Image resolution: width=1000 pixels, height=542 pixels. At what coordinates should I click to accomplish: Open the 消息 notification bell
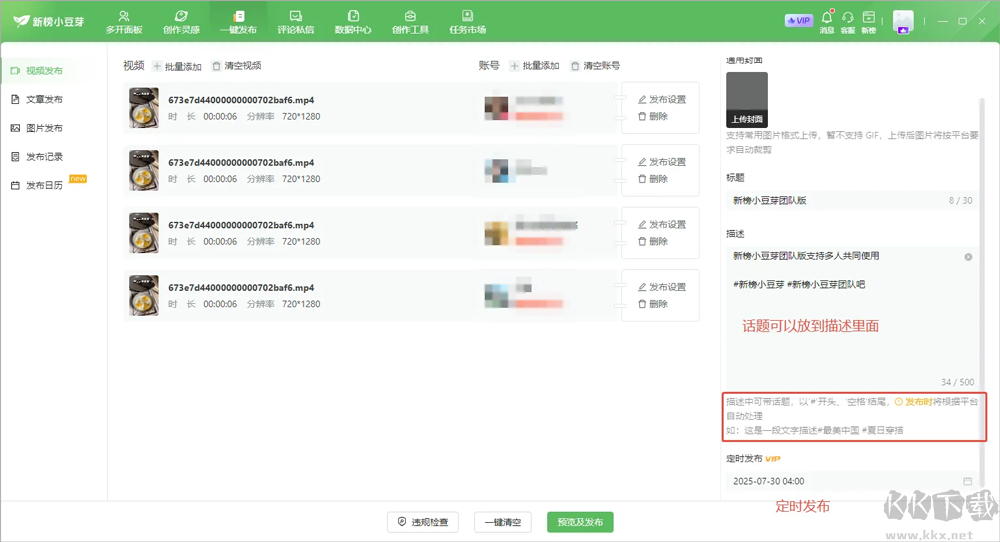827,20
